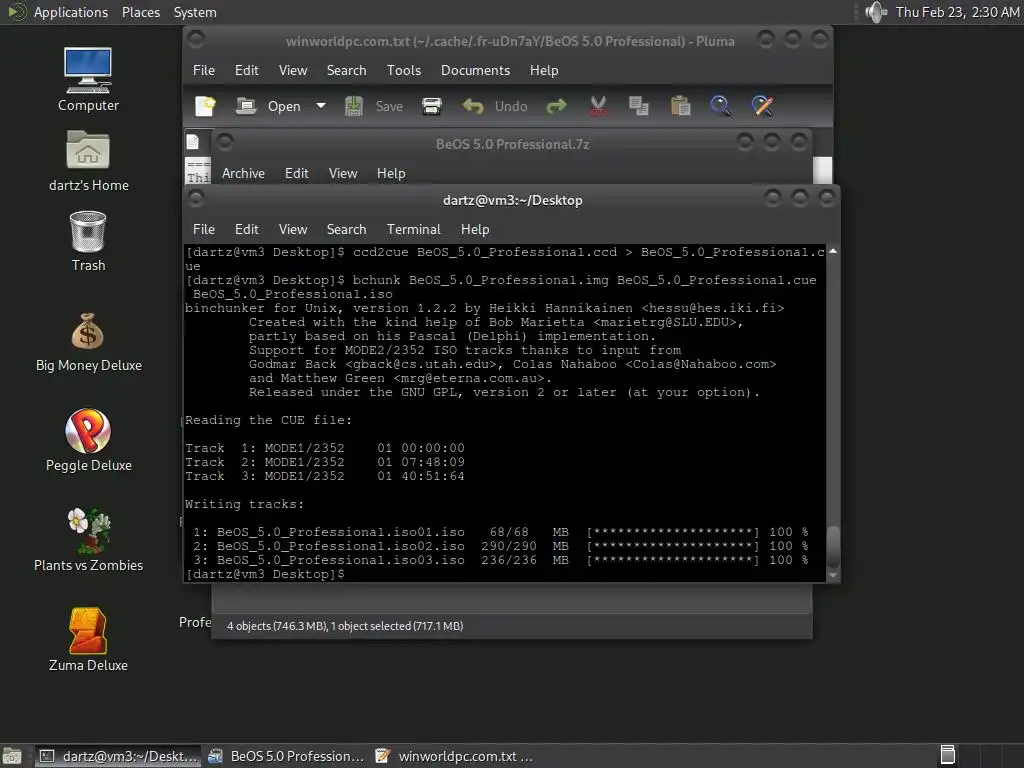
Task: Open the Terminal menu in terminal window
Action: (x=413, y=230)
